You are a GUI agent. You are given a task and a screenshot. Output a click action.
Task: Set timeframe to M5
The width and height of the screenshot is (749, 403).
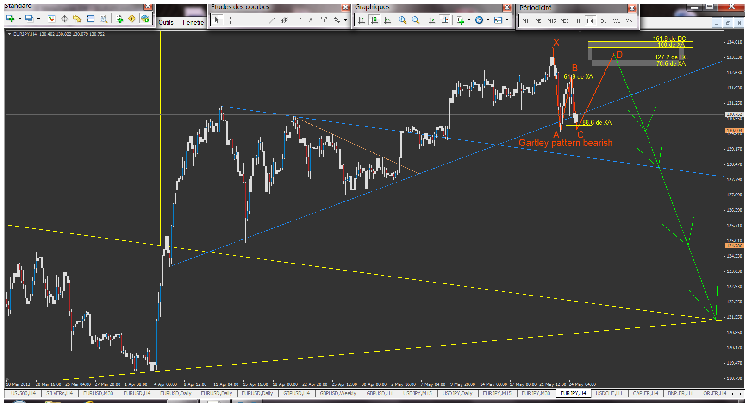click(x=538, y=21)
